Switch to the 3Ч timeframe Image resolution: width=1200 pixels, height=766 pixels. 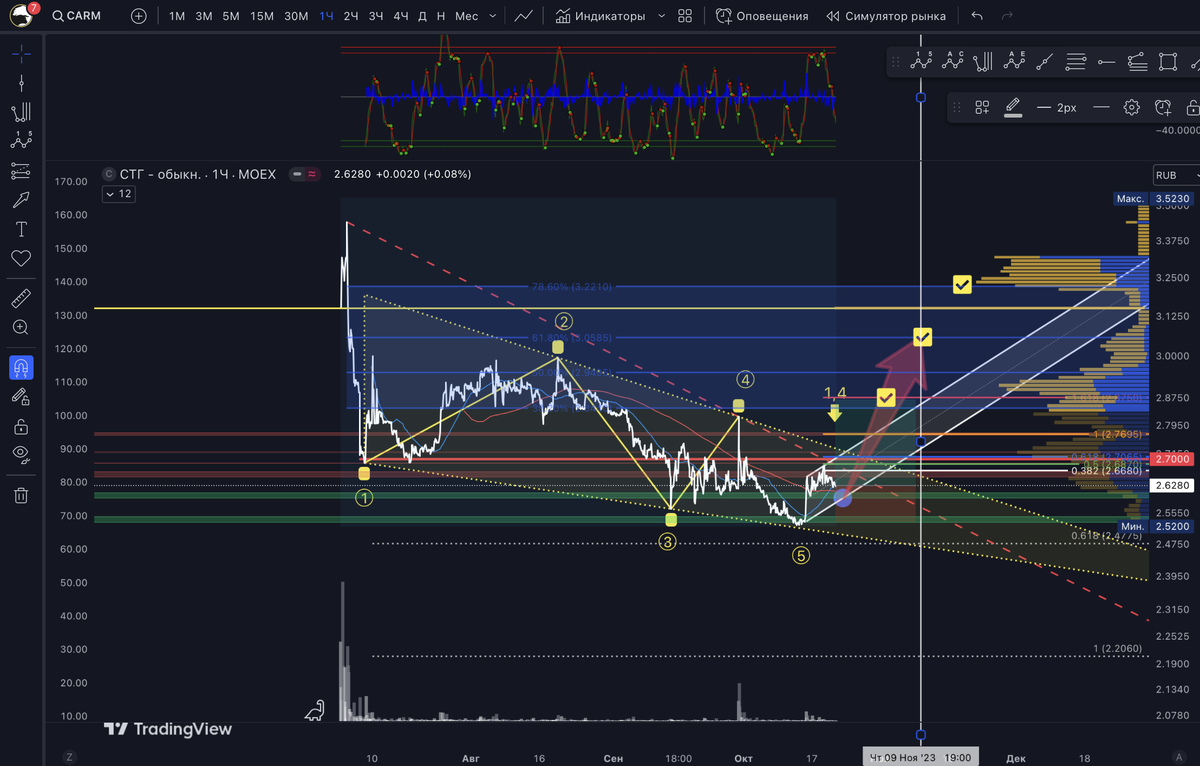pos(376,16)
